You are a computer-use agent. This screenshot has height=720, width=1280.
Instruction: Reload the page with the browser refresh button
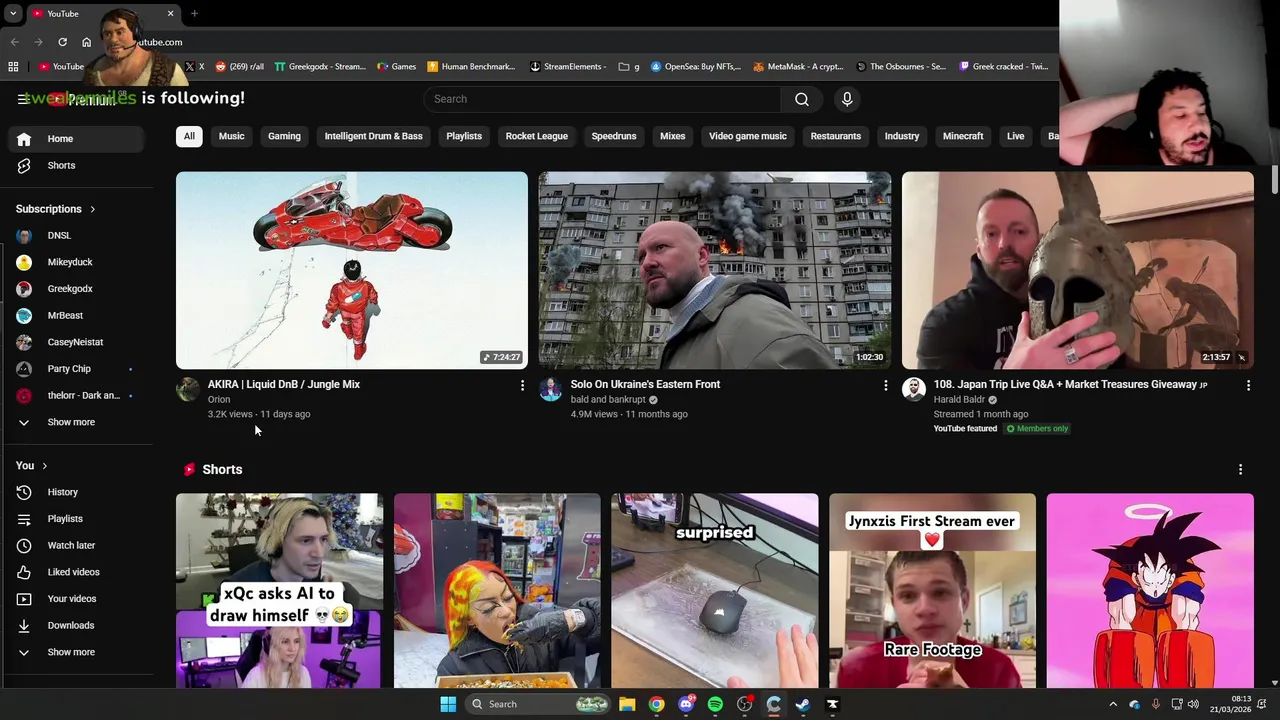click(62, 42)
